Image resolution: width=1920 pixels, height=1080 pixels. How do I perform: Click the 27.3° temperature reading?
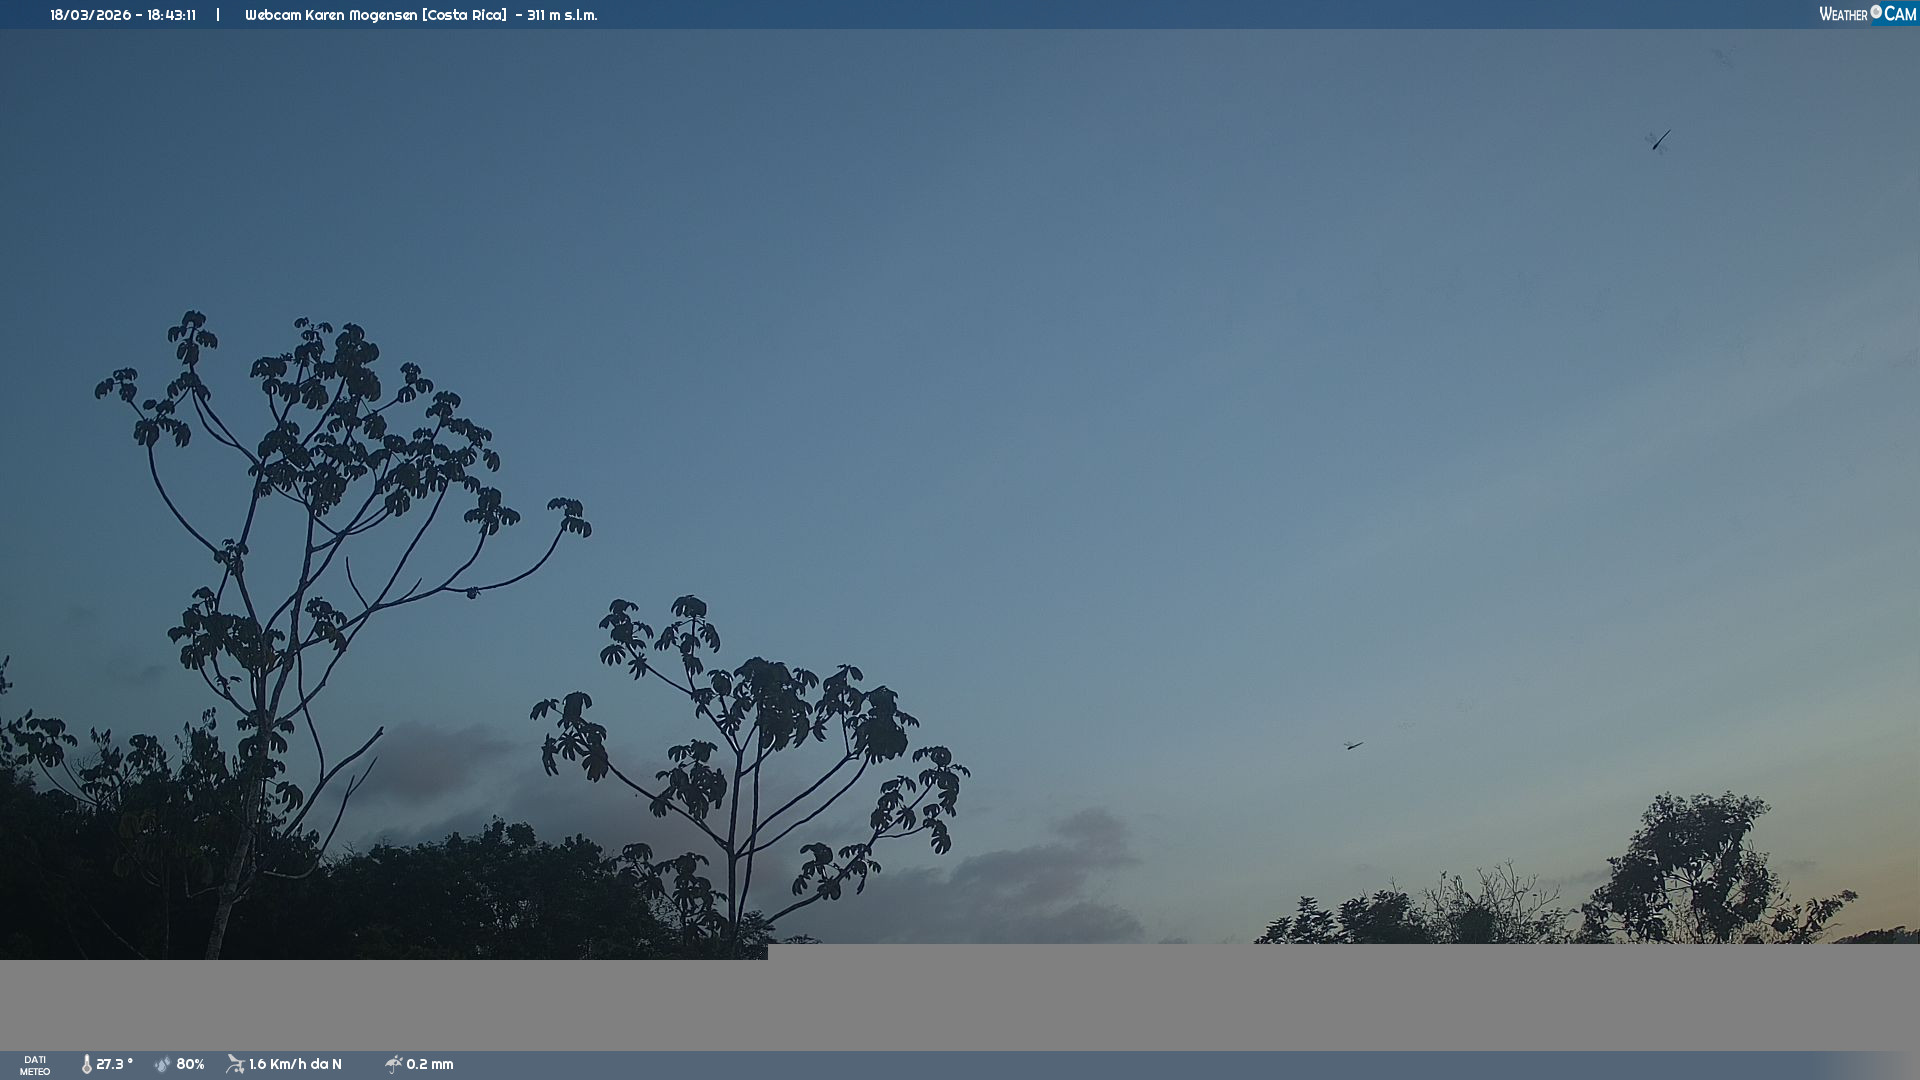click(114, 1064)
